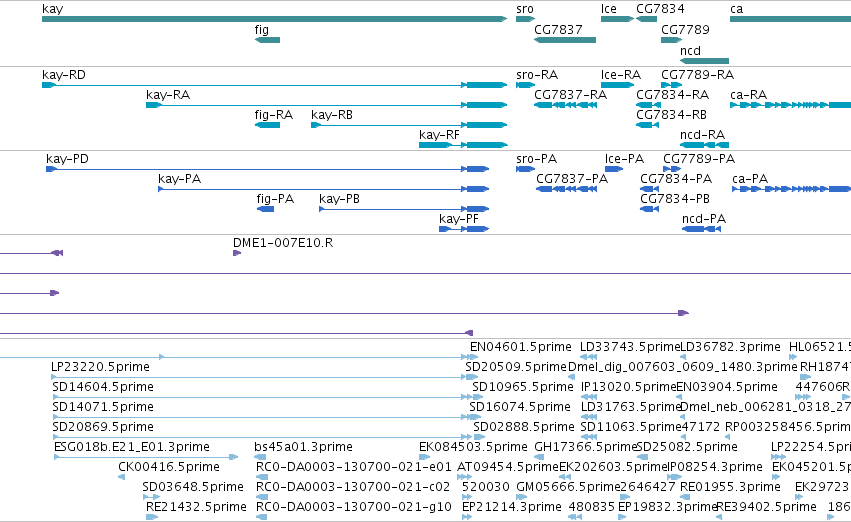Select protein CG7837-PA

coord(567,189)
